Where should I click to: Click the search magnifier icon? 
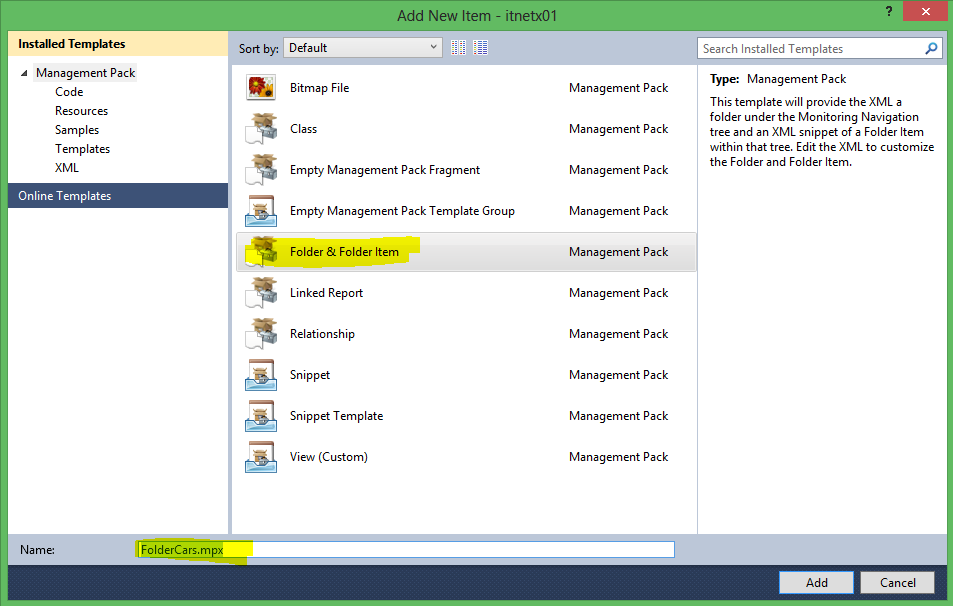[x=931, y=48]
